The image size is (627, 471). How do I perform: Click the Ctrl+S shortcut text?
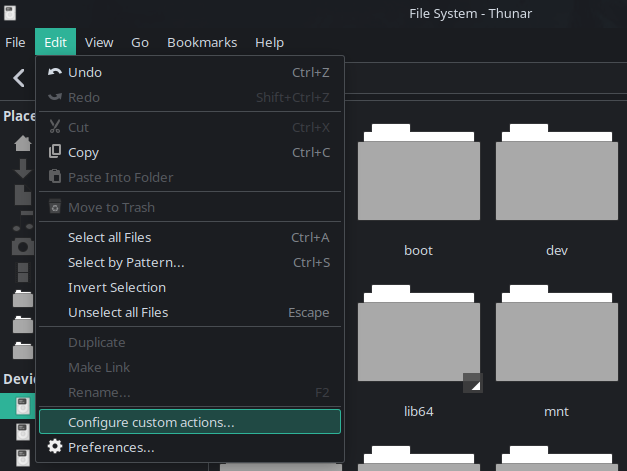pyautogui.click(x=312, y=263)
